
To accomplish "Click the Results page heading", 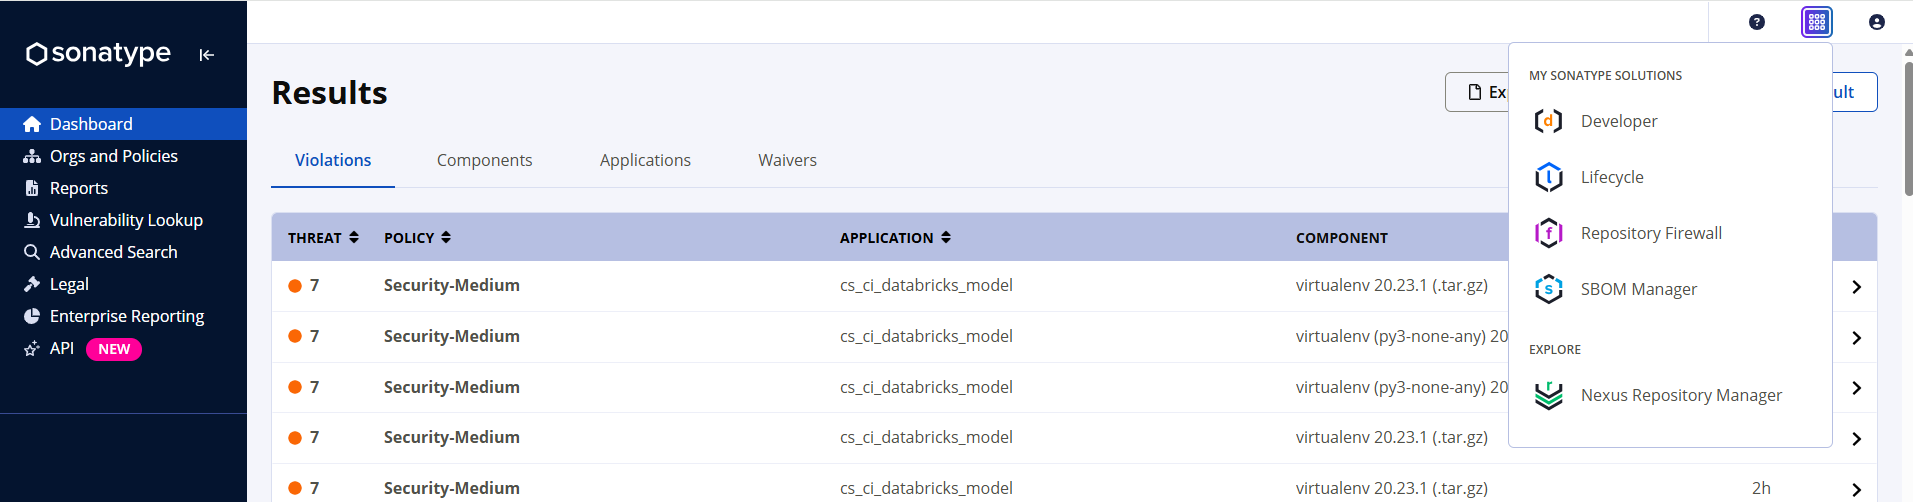I will click(x=329, y=92).
